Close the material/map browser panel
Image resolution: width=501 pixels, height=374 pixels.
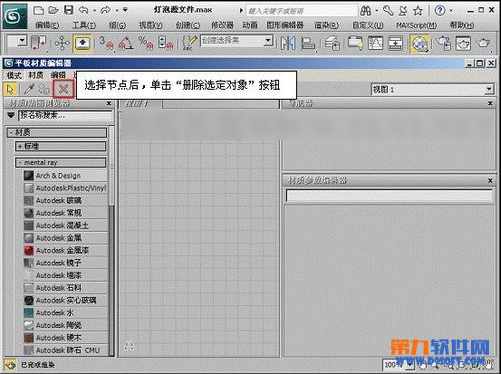(x=109, y=103)
